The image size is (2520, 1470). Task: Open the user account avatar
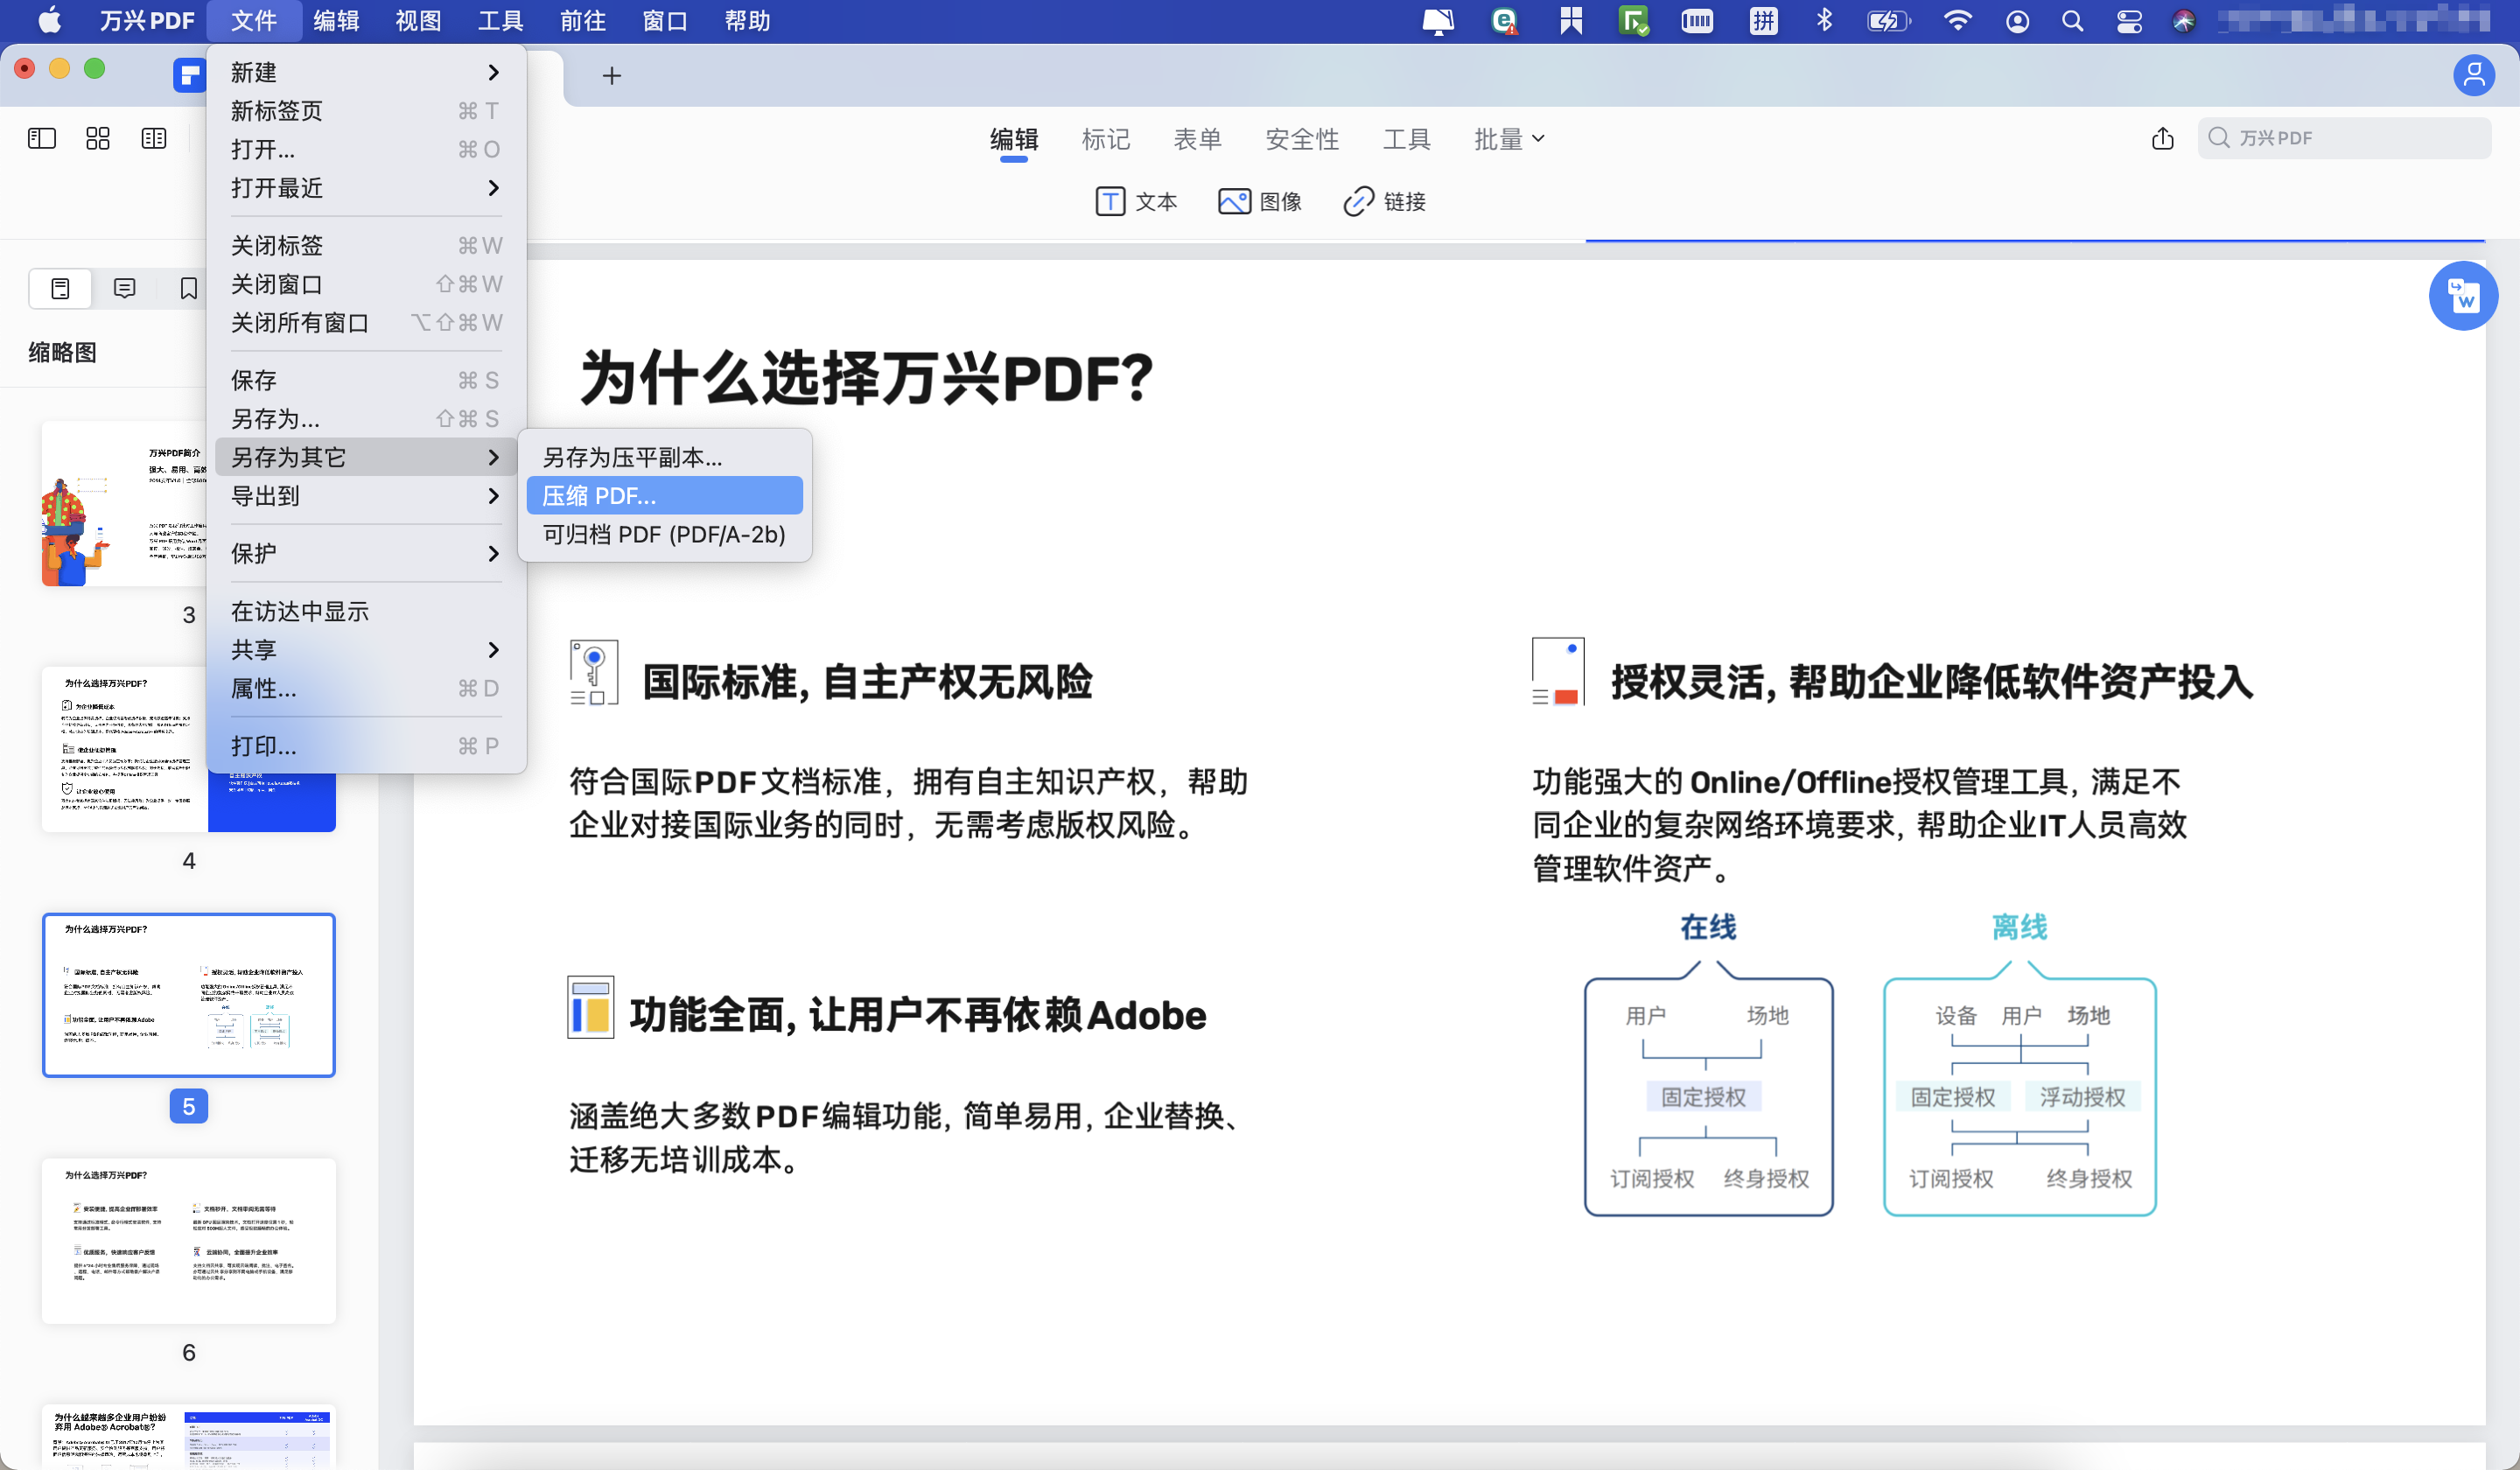coord(2474,75)
